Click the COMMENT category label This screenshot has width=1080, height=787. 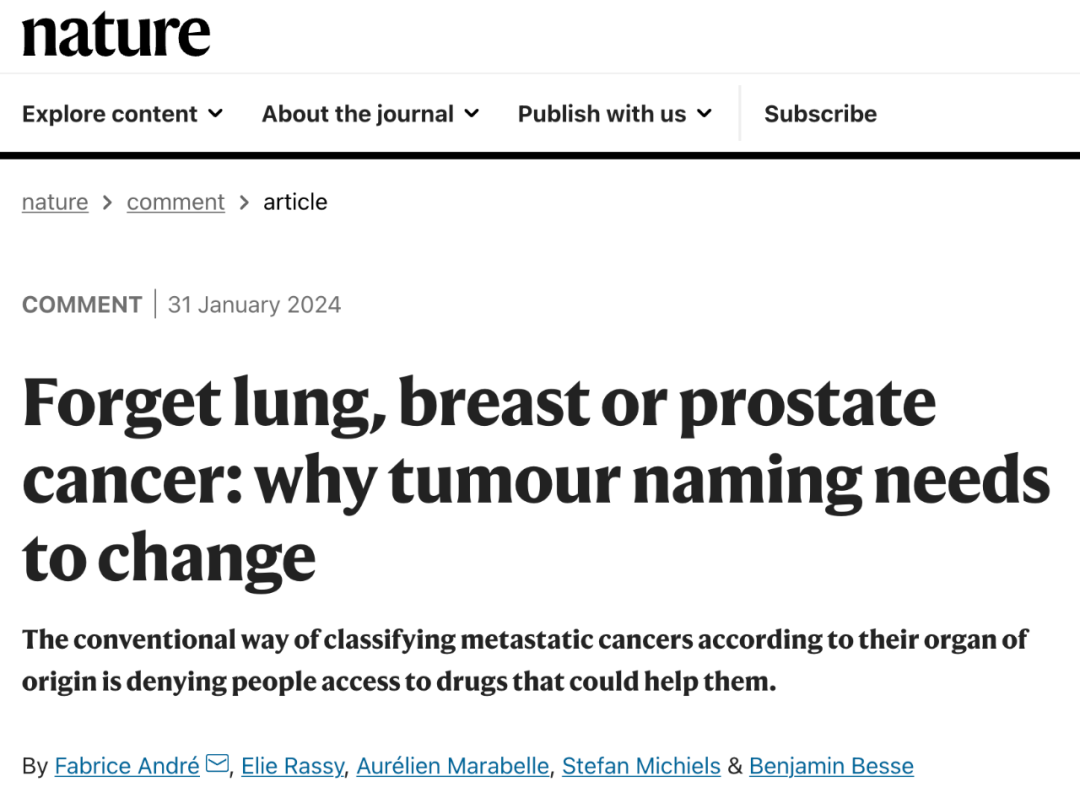tap(82, 304)
